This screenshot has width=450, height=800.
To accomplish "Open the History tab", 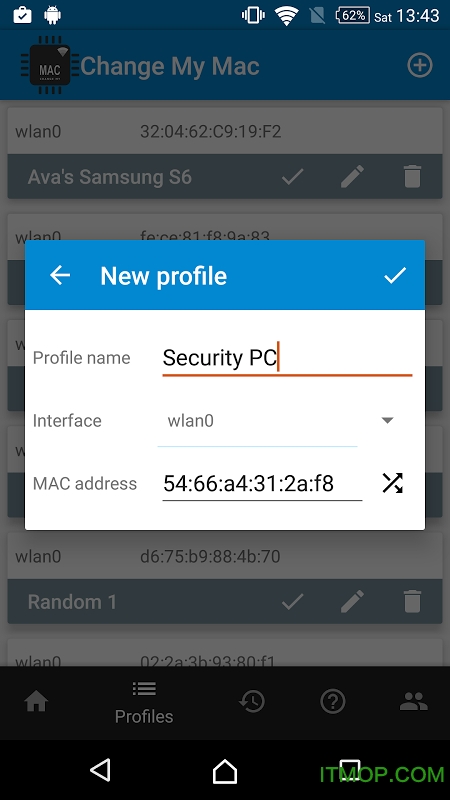I will [x=252, y=702].
